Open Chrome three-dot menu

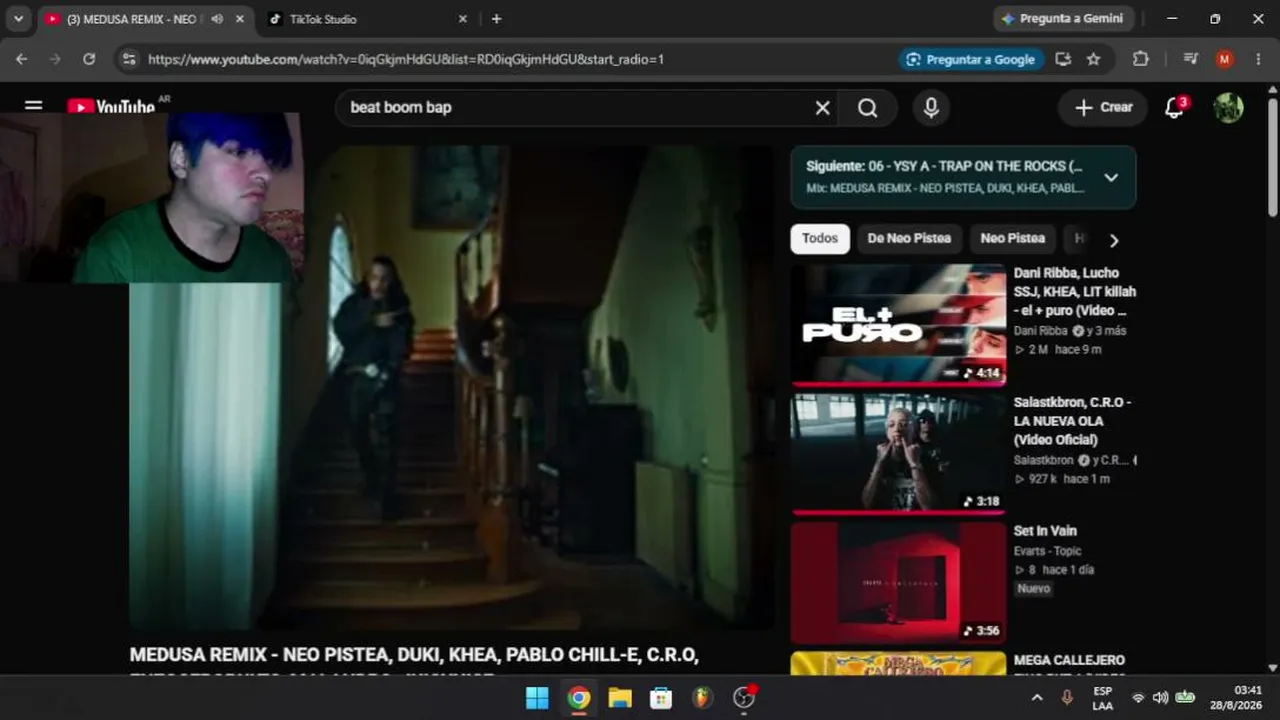coord(1258,59)
